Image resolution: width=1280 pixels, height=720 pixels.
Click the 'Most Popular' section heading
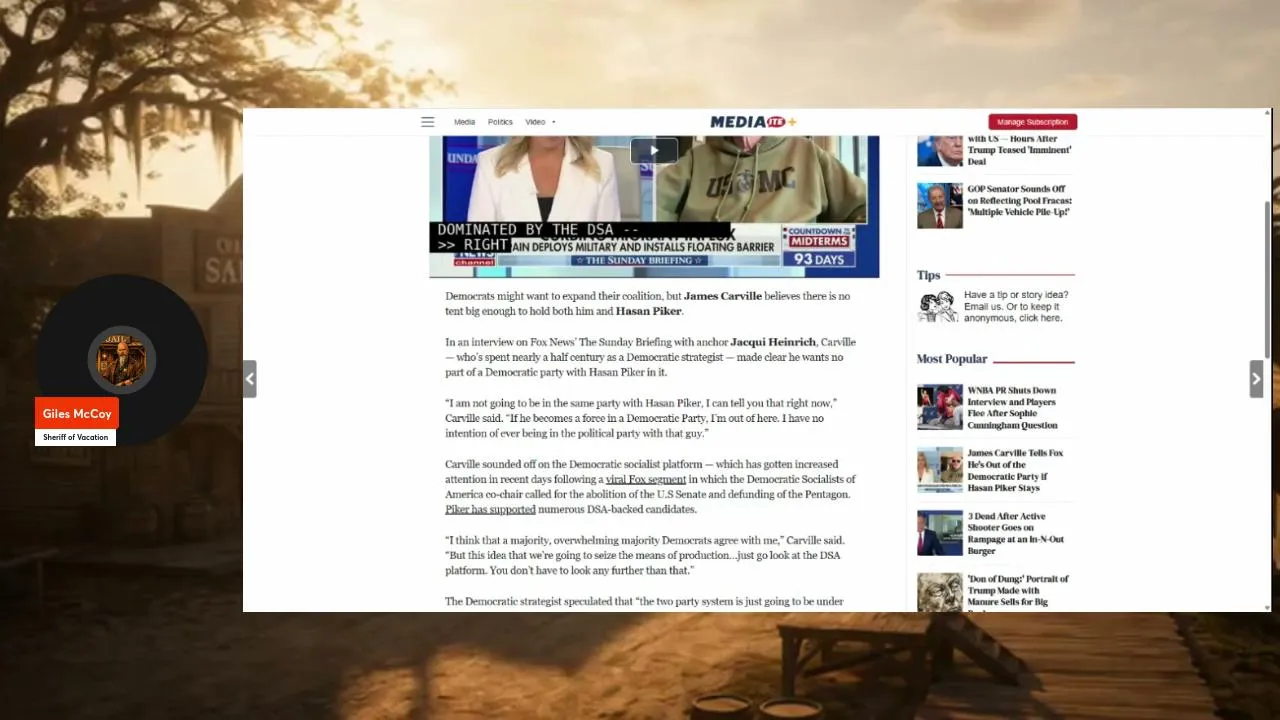952,359
